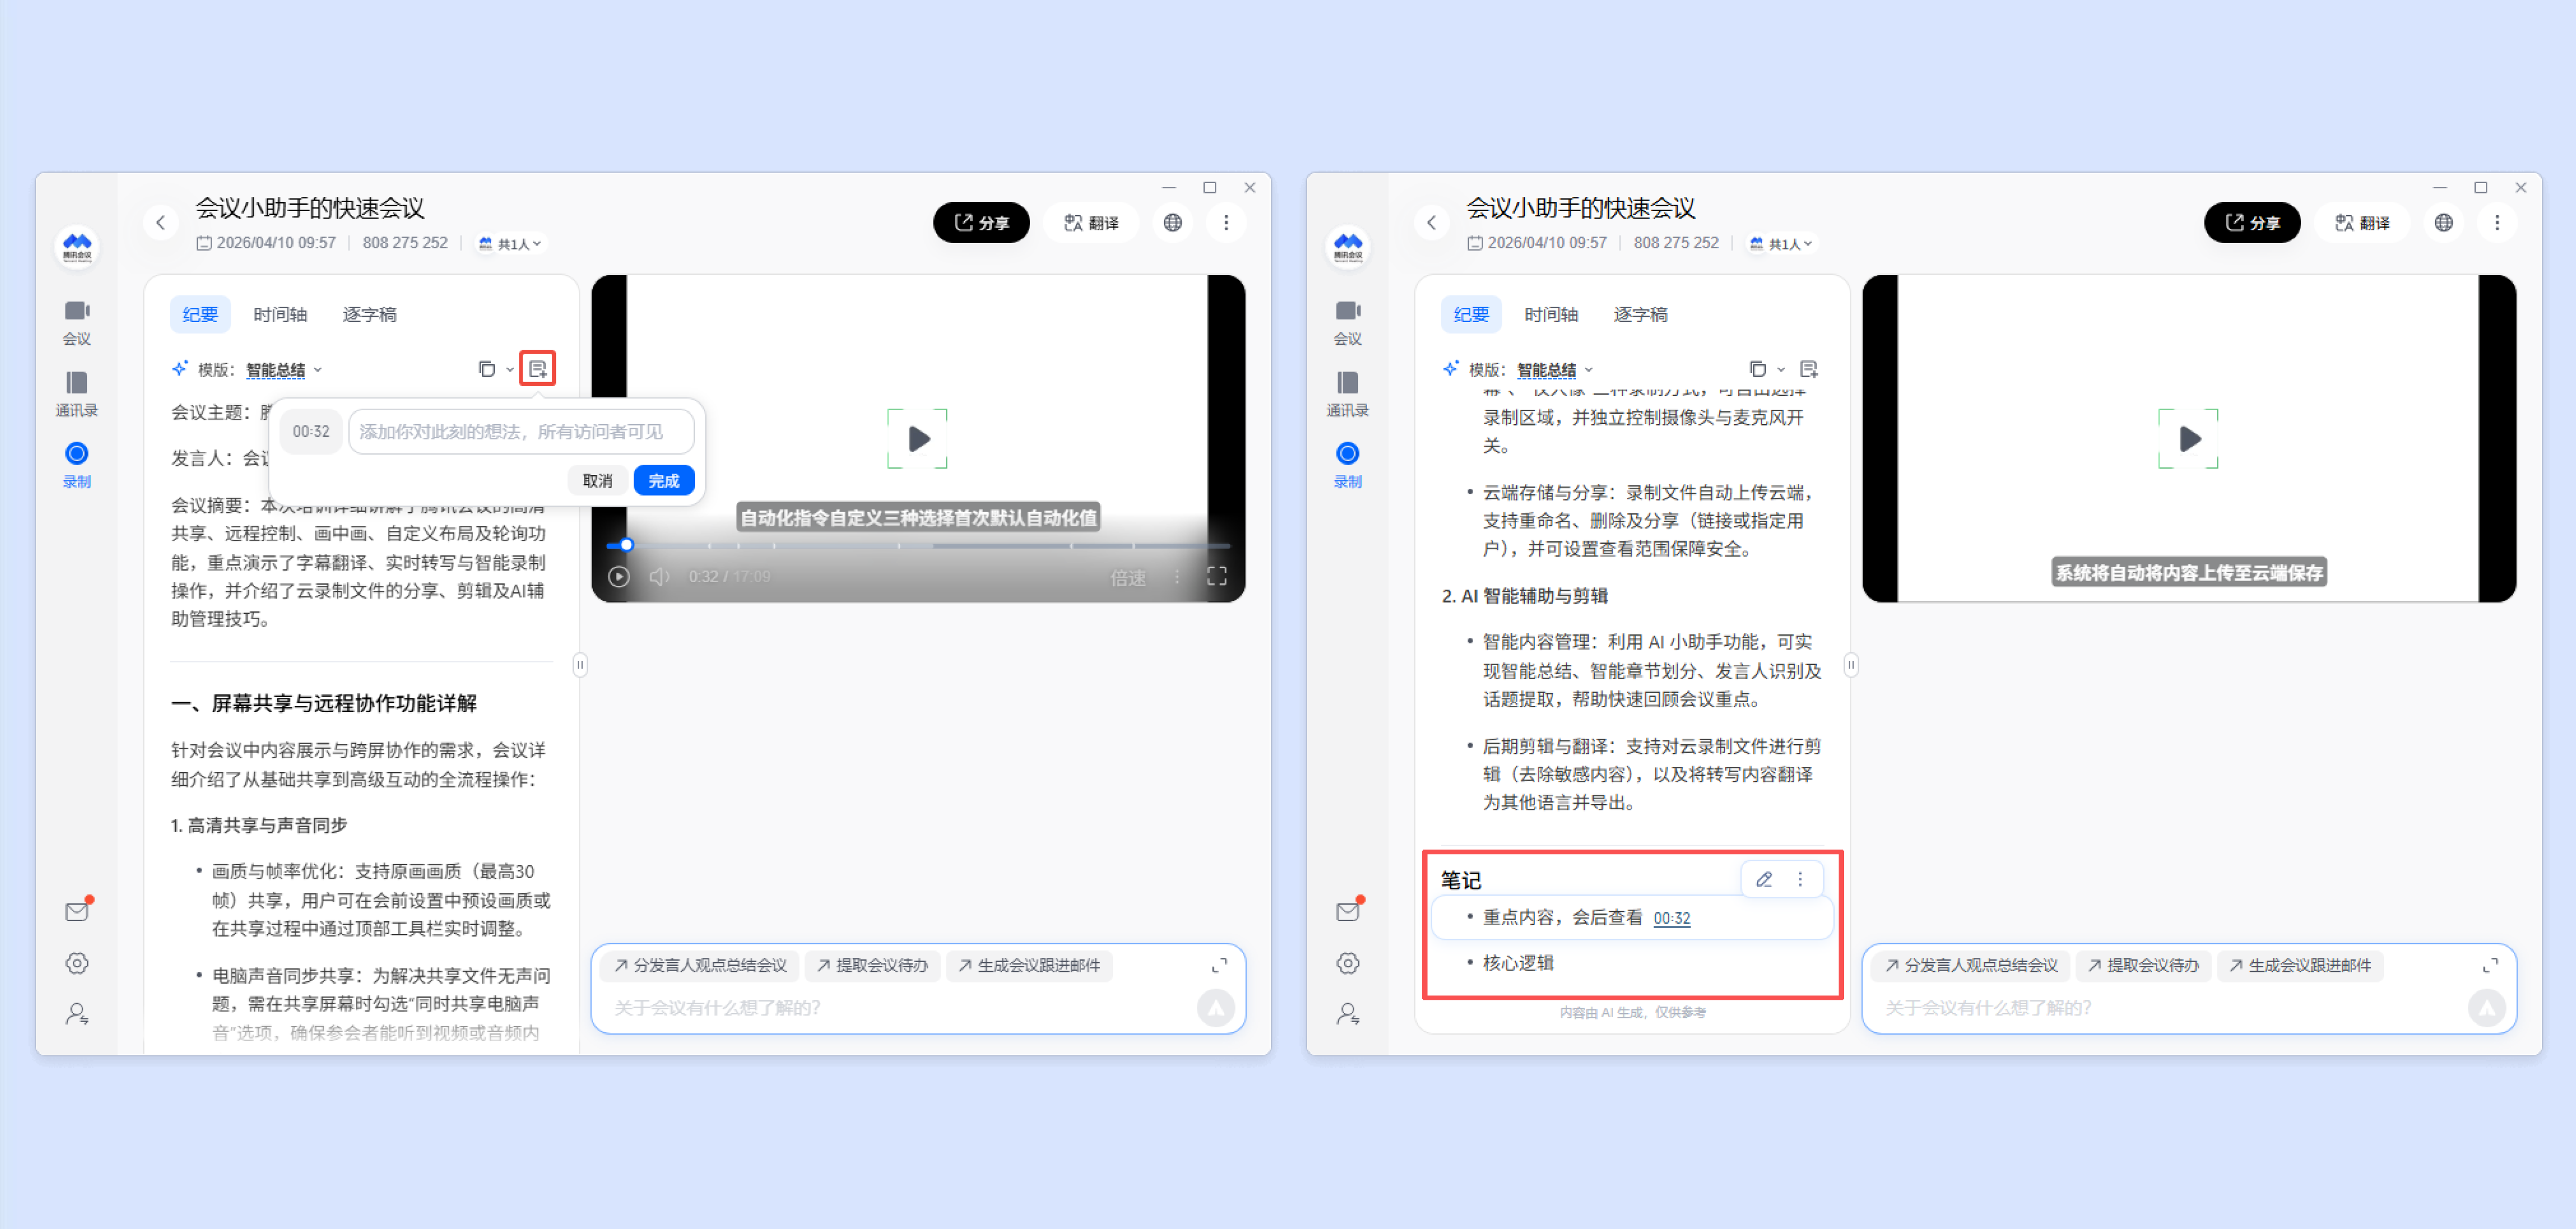2576x1229 pixels.
Task: Expand the AI chat box in right window
Action: click(x=2490, y=965)
